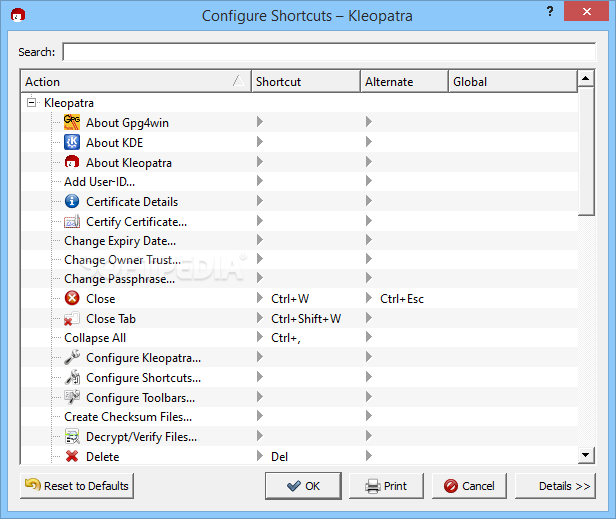Viewport: 616px width, 519px height.
Task: Click the Print button
Action: (x=387, y=486)
